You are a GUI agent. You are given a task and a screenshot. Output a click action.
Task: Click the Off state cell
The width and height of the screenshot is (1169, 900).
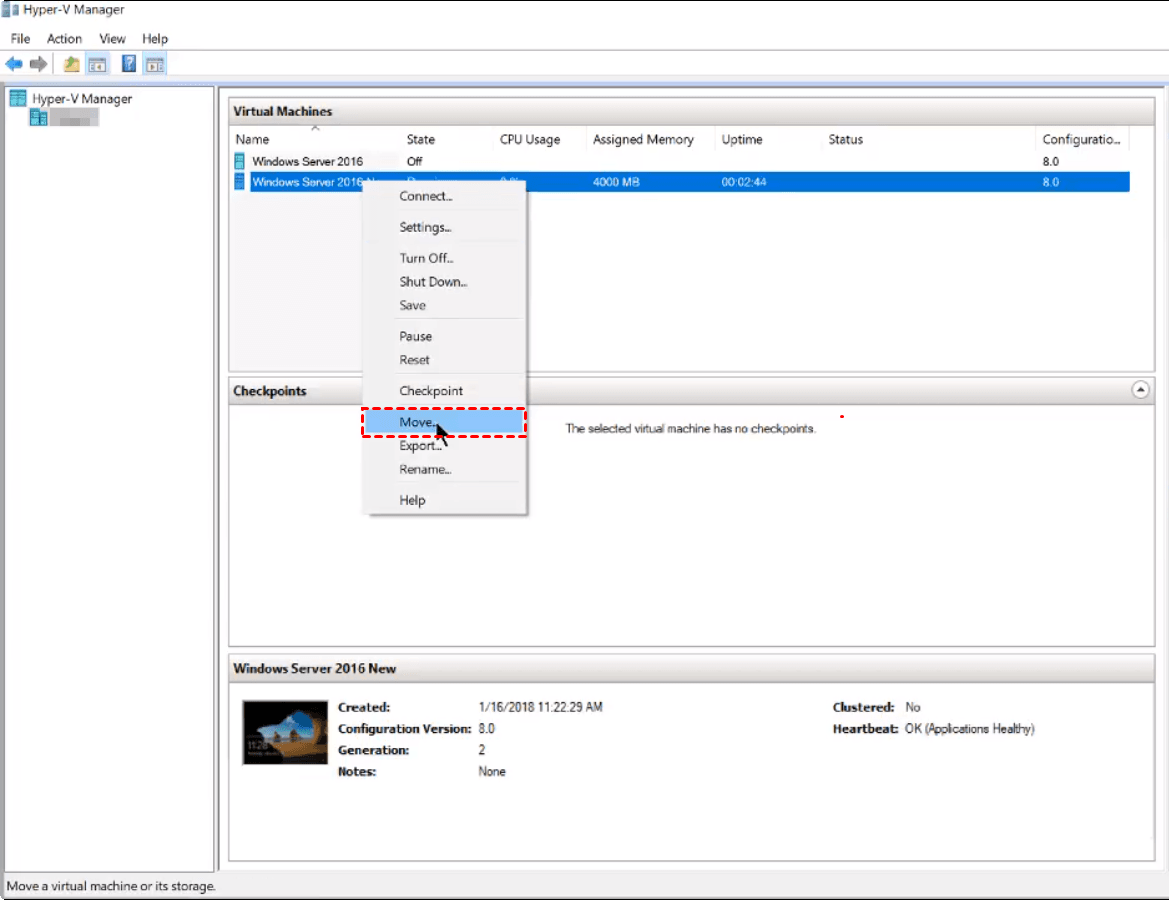(x=415, y=162)
